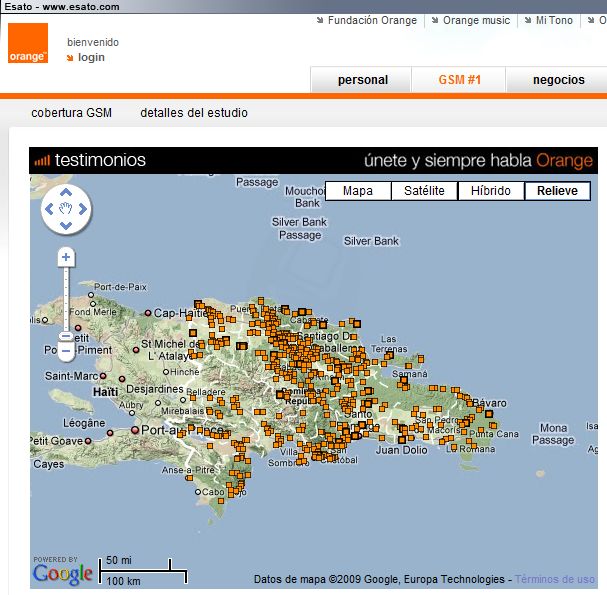Open cobertura GSM submenu item
This screenshot has width=607, height=595.
click(72, 113)
